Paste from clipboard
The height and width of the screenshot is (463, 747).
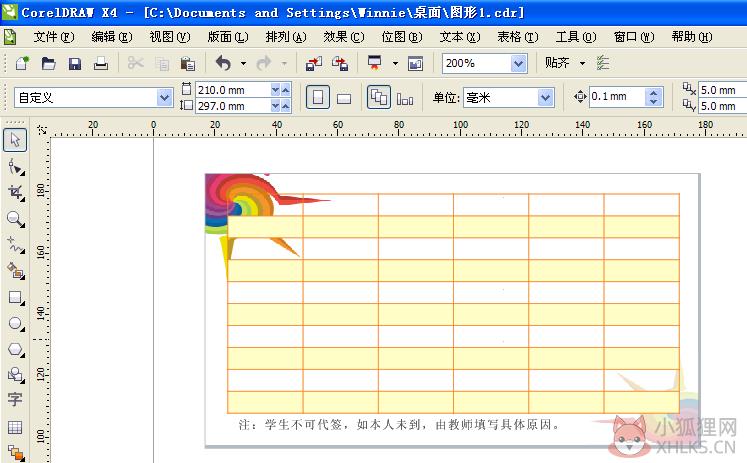pyautogui.click(x=188, y=63)
